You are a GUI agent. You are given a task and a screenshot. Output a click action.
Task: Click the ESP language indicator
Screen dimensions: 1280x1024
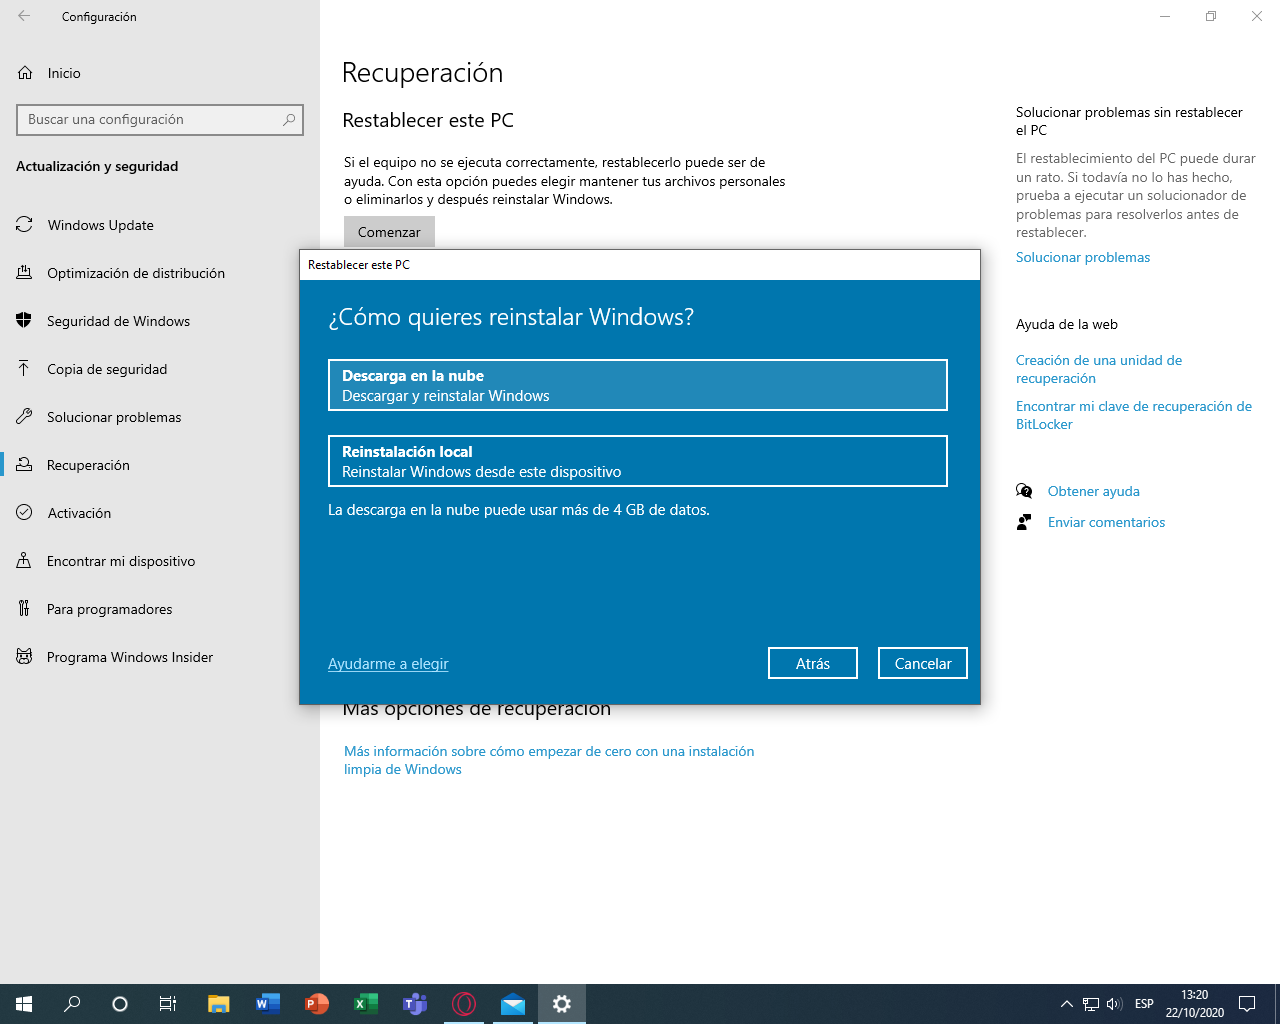[x=1144, y=1004]
